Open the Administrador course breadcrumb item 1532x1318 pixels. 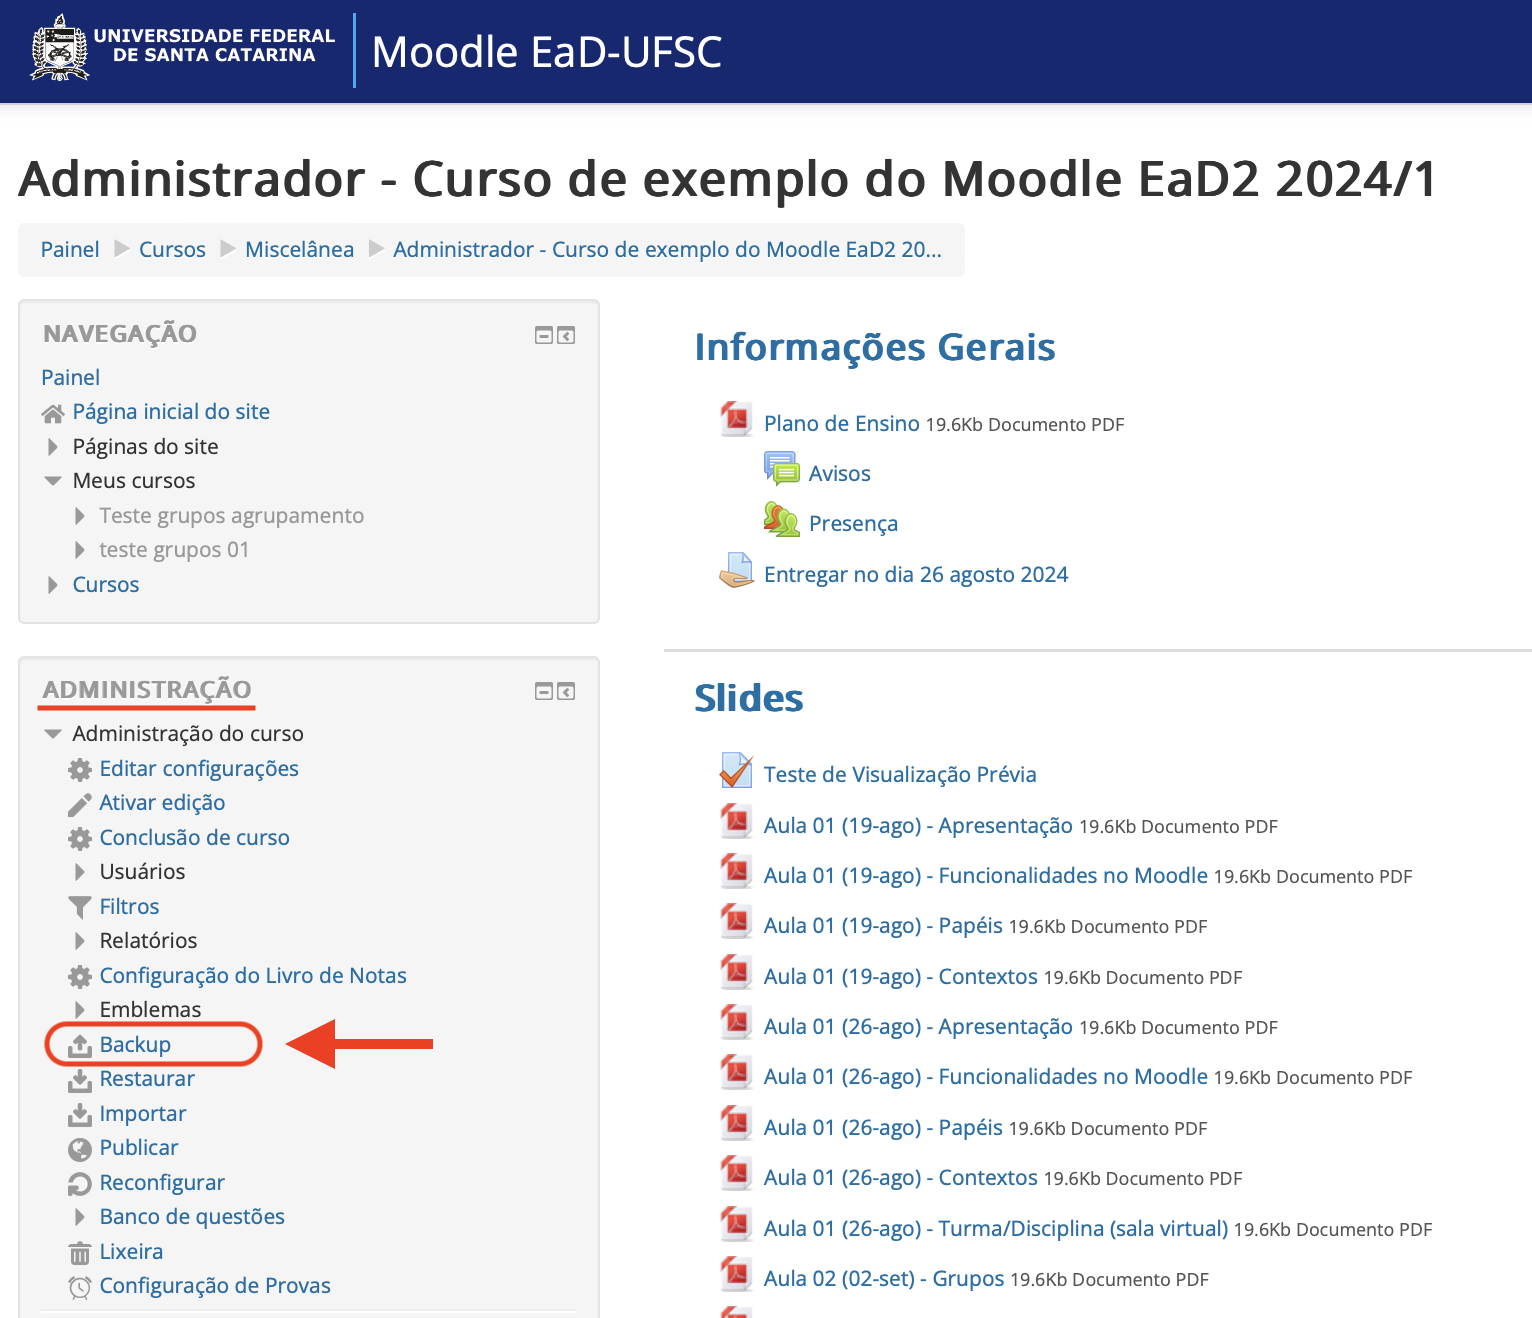(667, 250)
